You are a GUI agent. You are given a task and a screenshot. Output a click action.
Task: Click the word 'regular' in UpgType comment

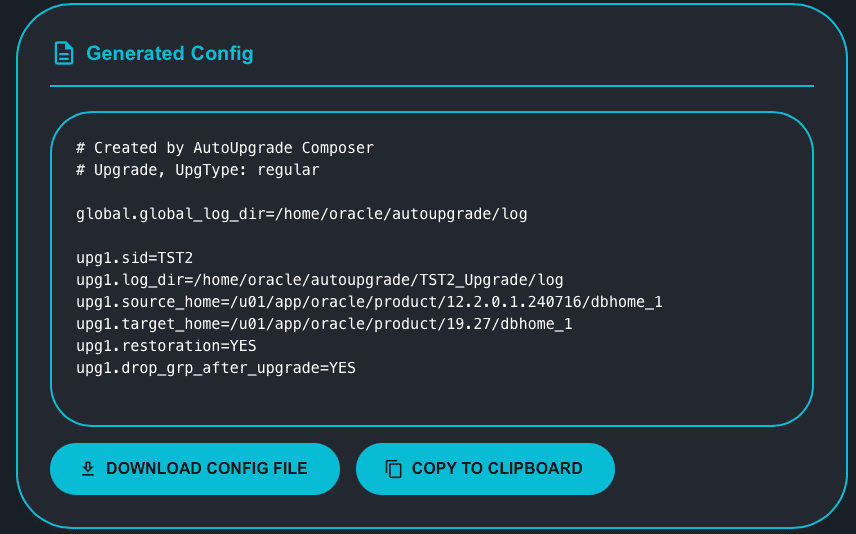point(288,170)
